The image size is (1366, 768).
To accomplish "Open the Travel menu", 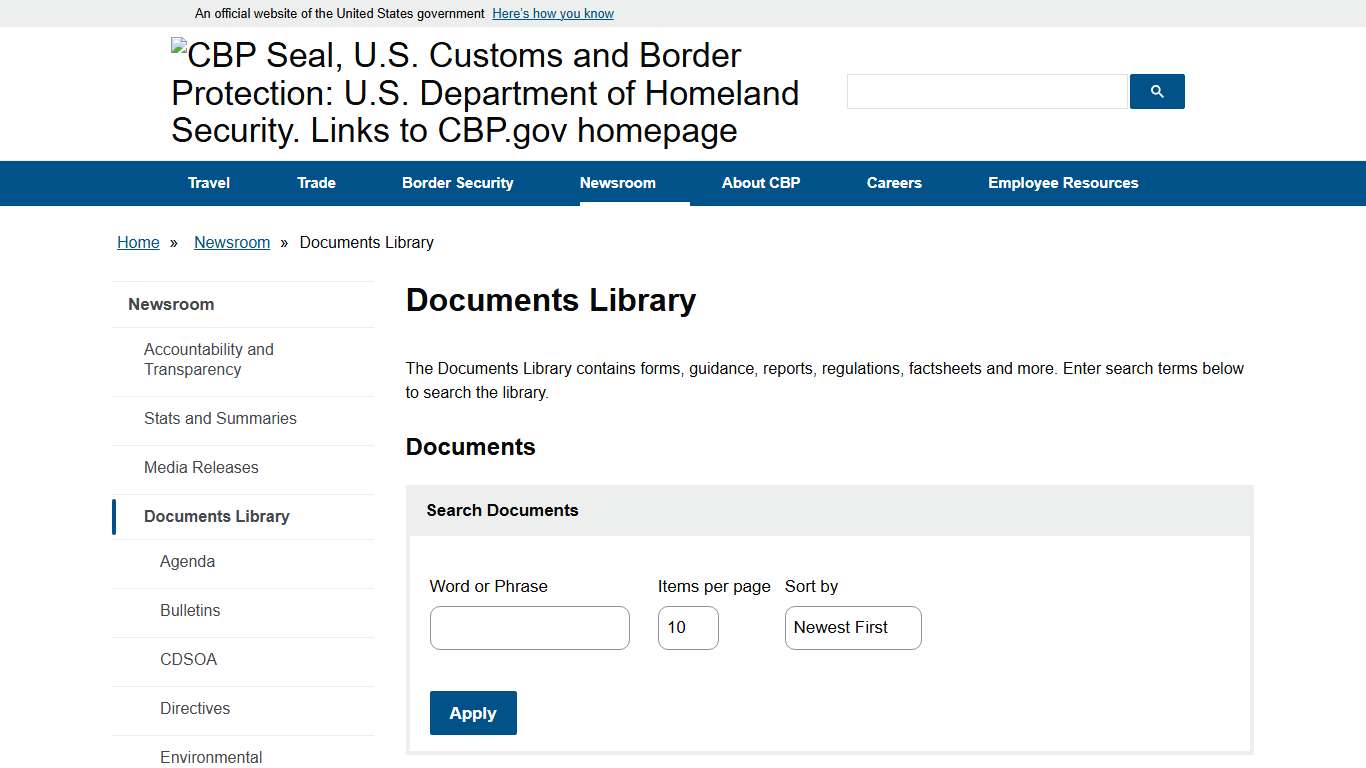I will pos(208,183).
